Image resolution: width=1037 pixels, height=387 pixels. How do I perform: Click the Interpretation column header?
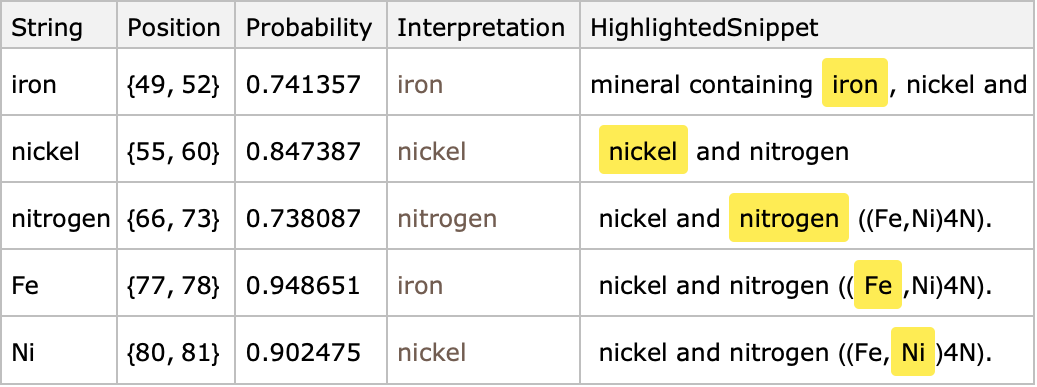click(x=481, y=28)
